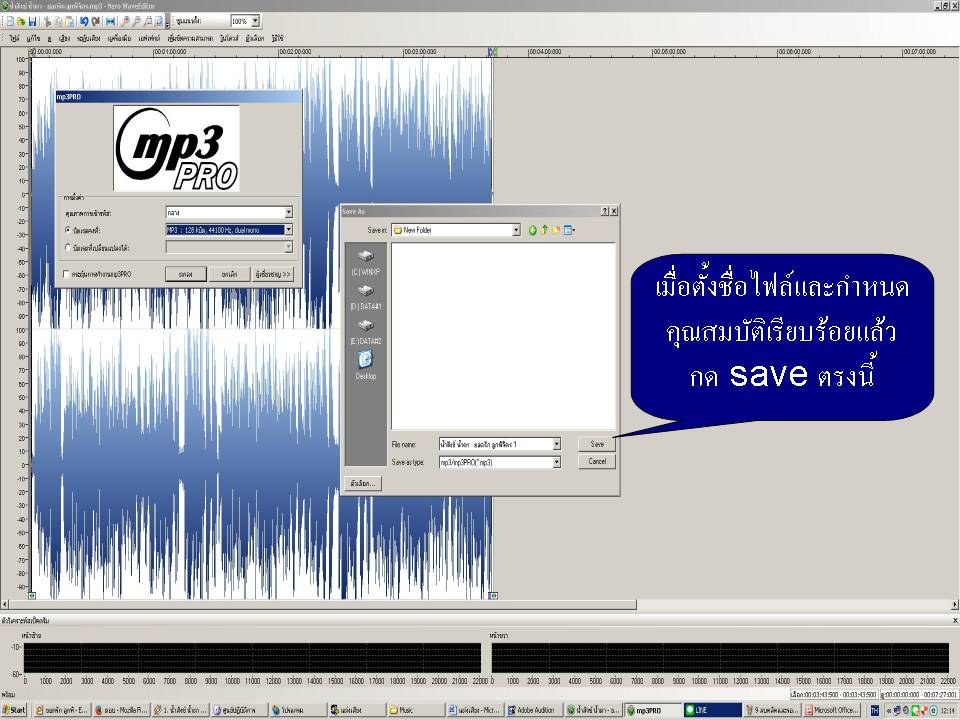Open the Save in folder dropdown
Screen dimensions: 960x720
[x=516, y=230]
